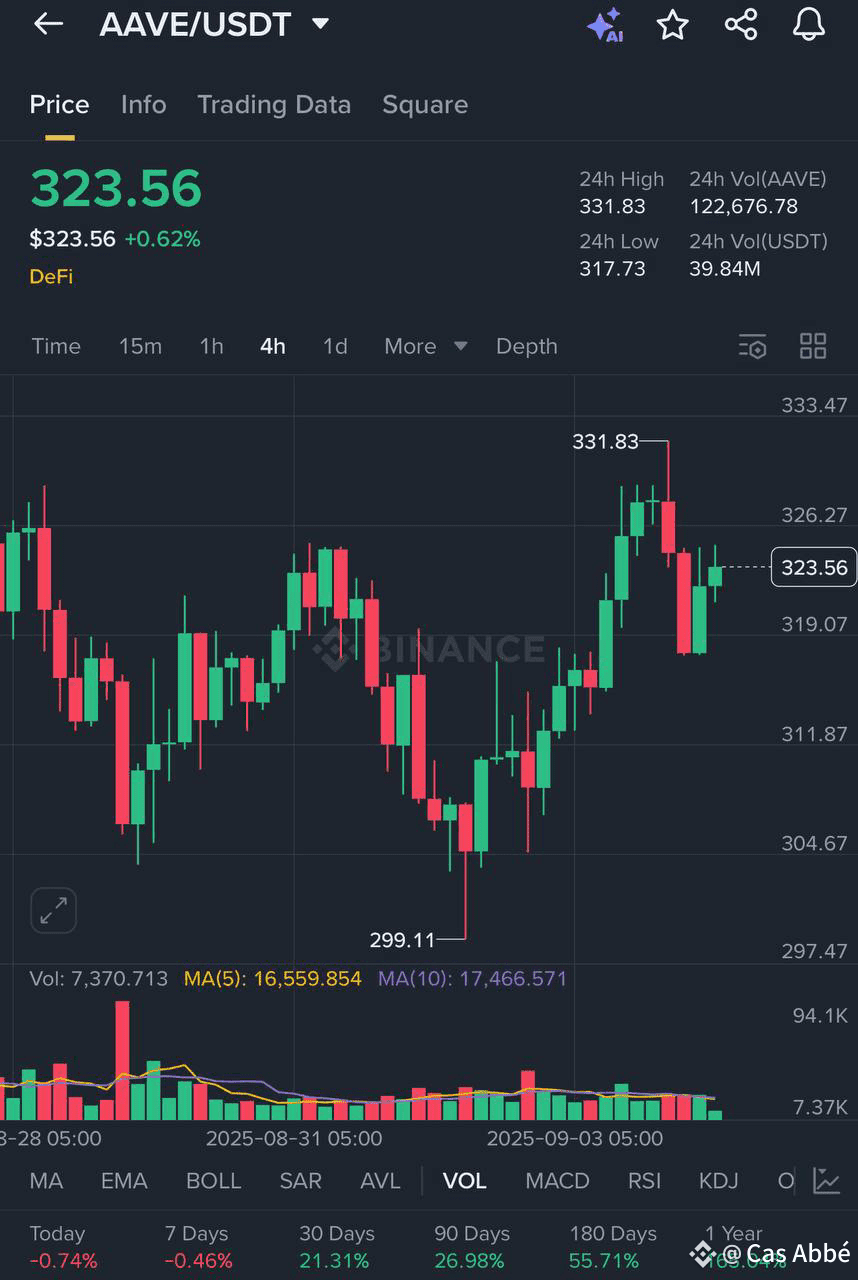
Task: Open AAVE/USDT pair dropdown arrow
Action: coord(321,24)
